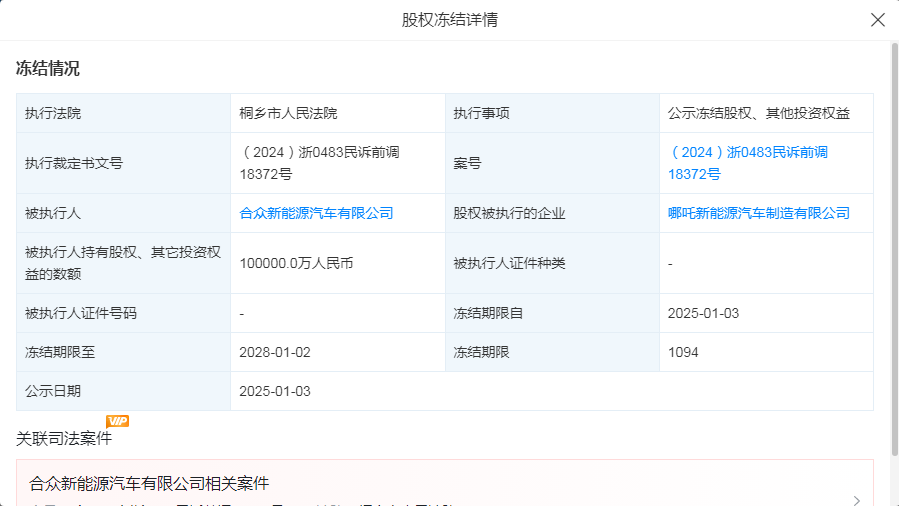Close the 股权冻结详情 dialog
This screenshot has height=506, width=899.
tap(878, 20)
